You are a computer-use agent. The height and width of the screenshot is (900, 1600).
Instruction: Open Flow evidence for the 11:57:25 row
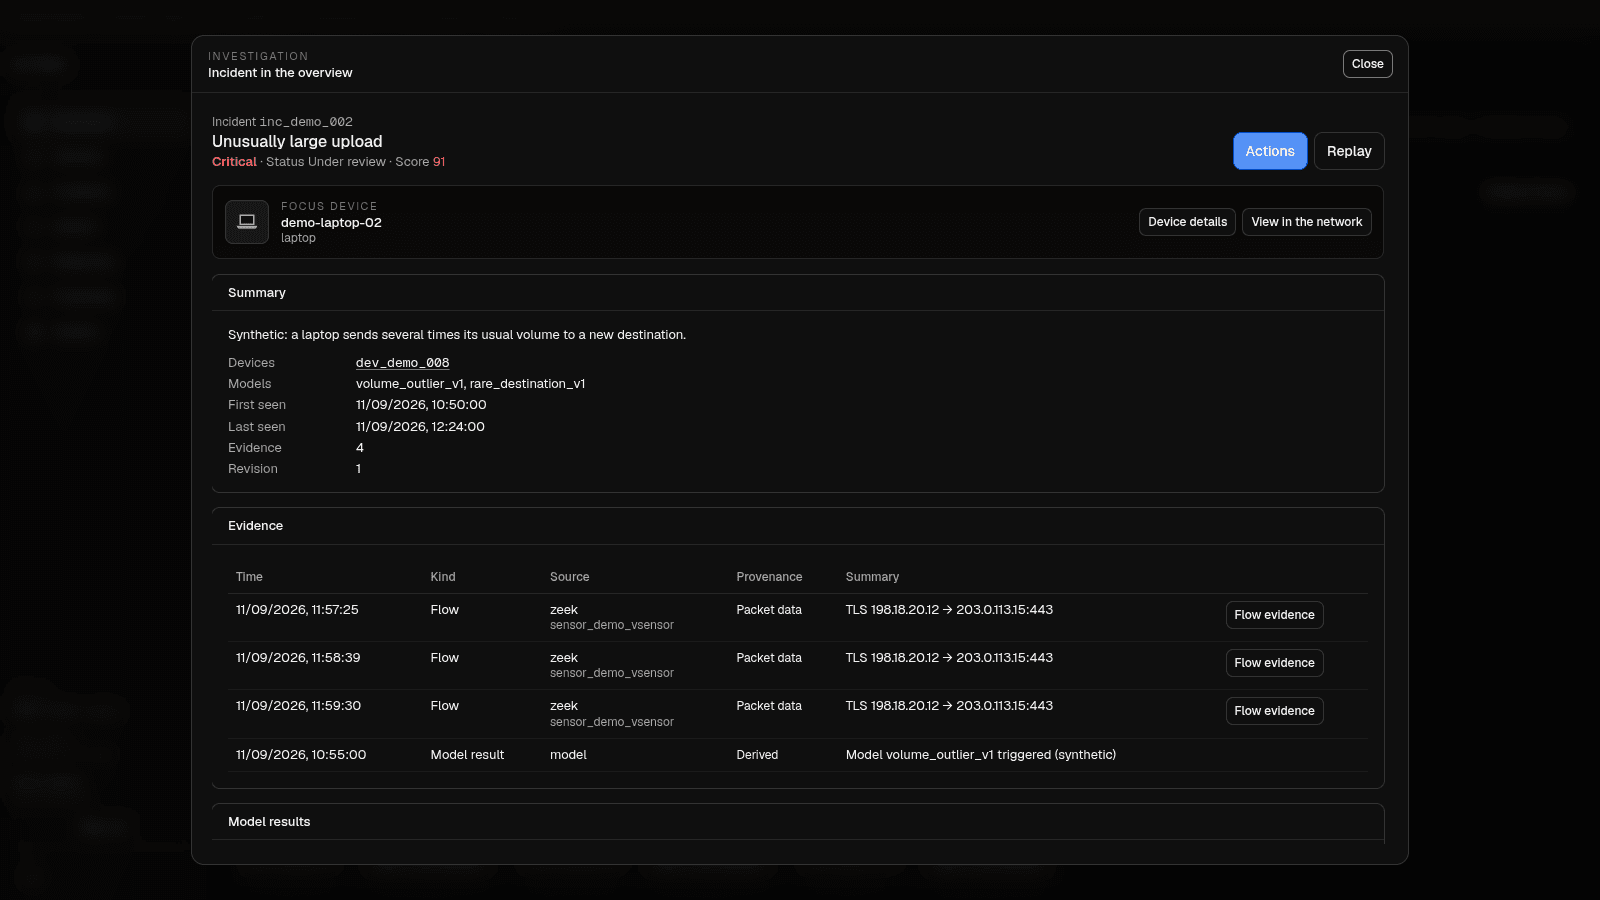pos(1274,615)
